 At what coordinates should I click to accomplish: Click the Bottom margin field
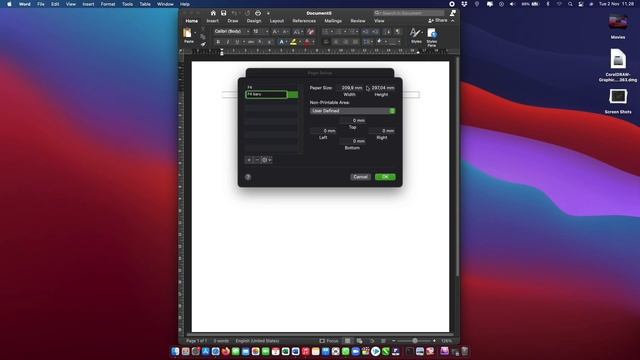(x=353, y=141)
